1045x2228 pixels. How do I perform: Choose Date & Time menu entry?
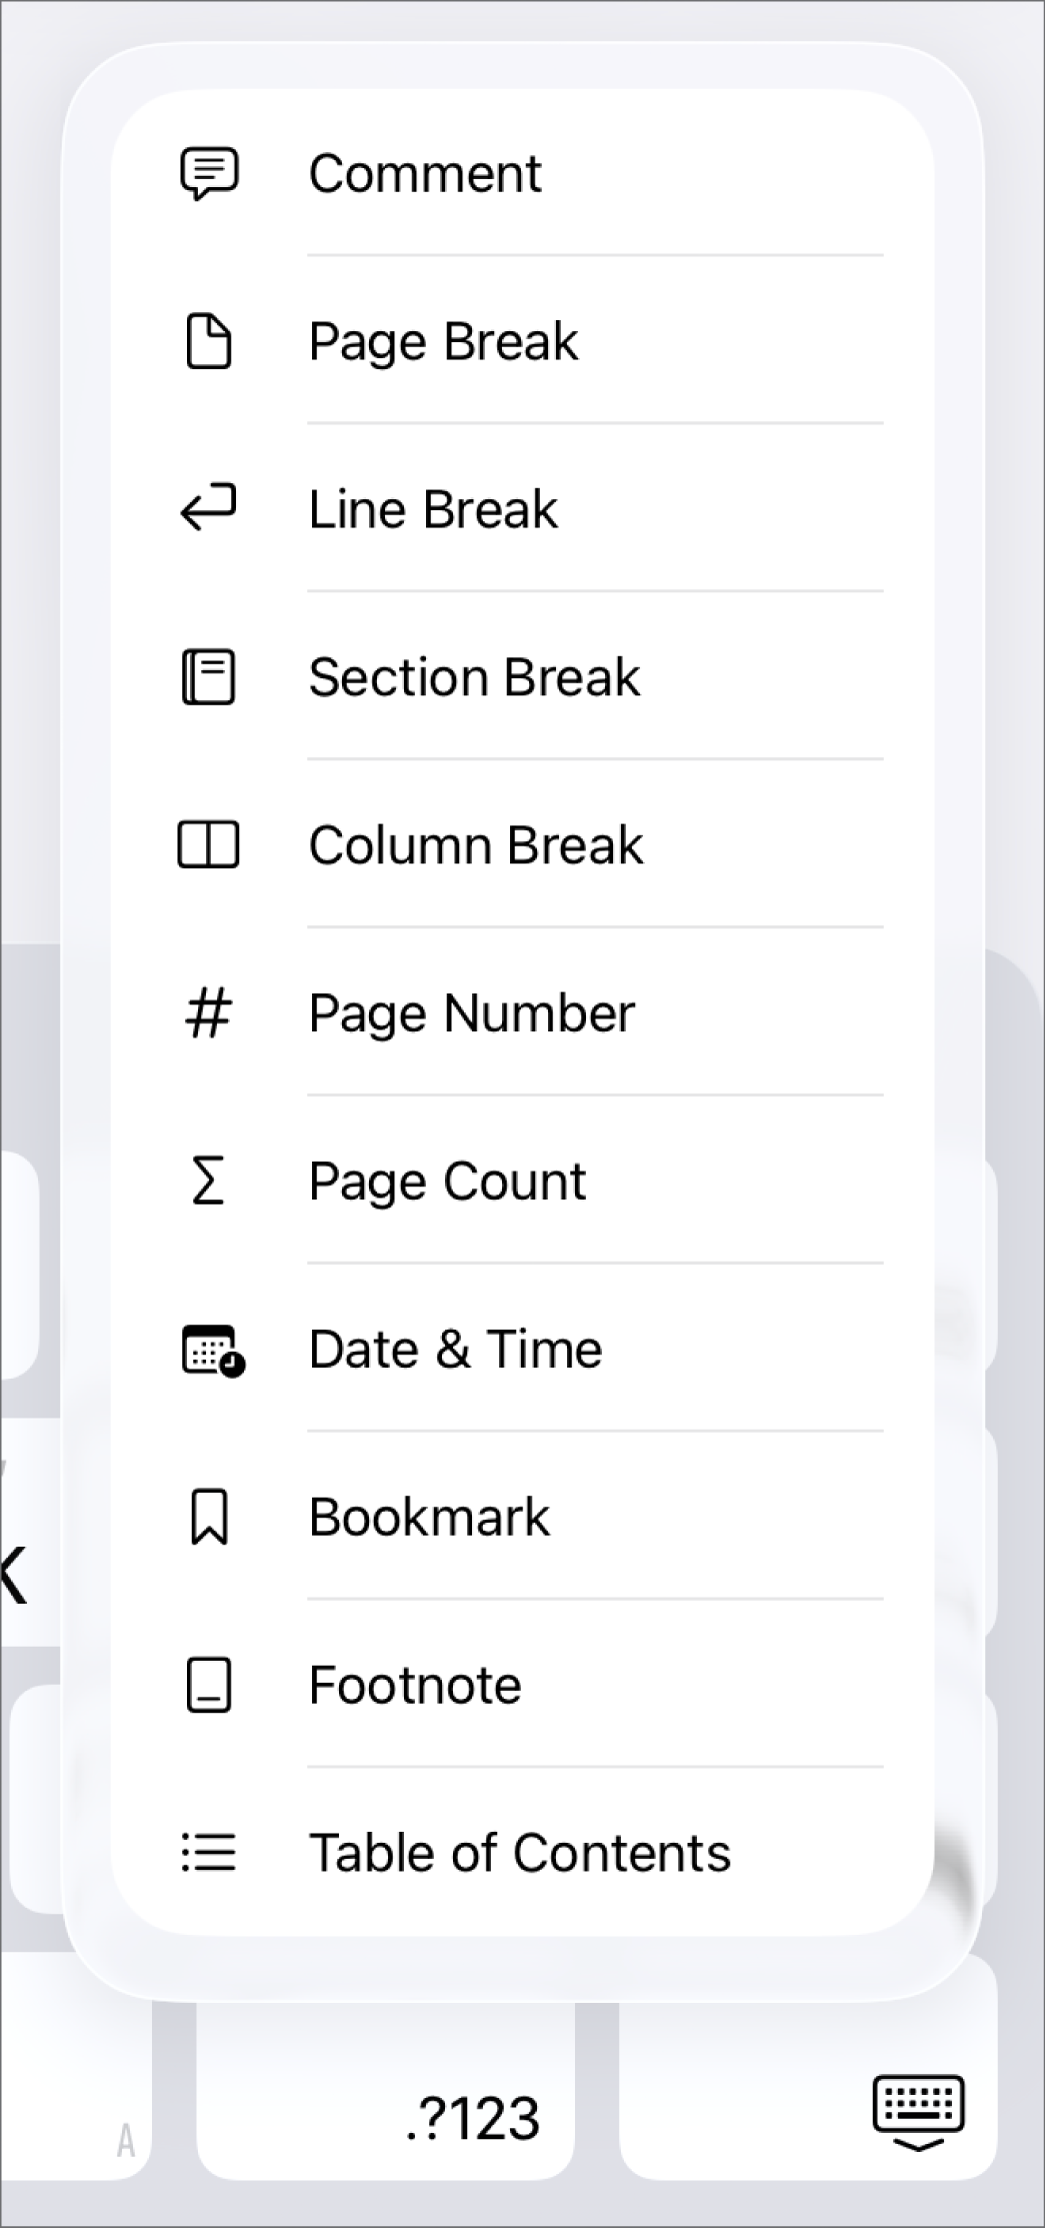coord(455,1350)
